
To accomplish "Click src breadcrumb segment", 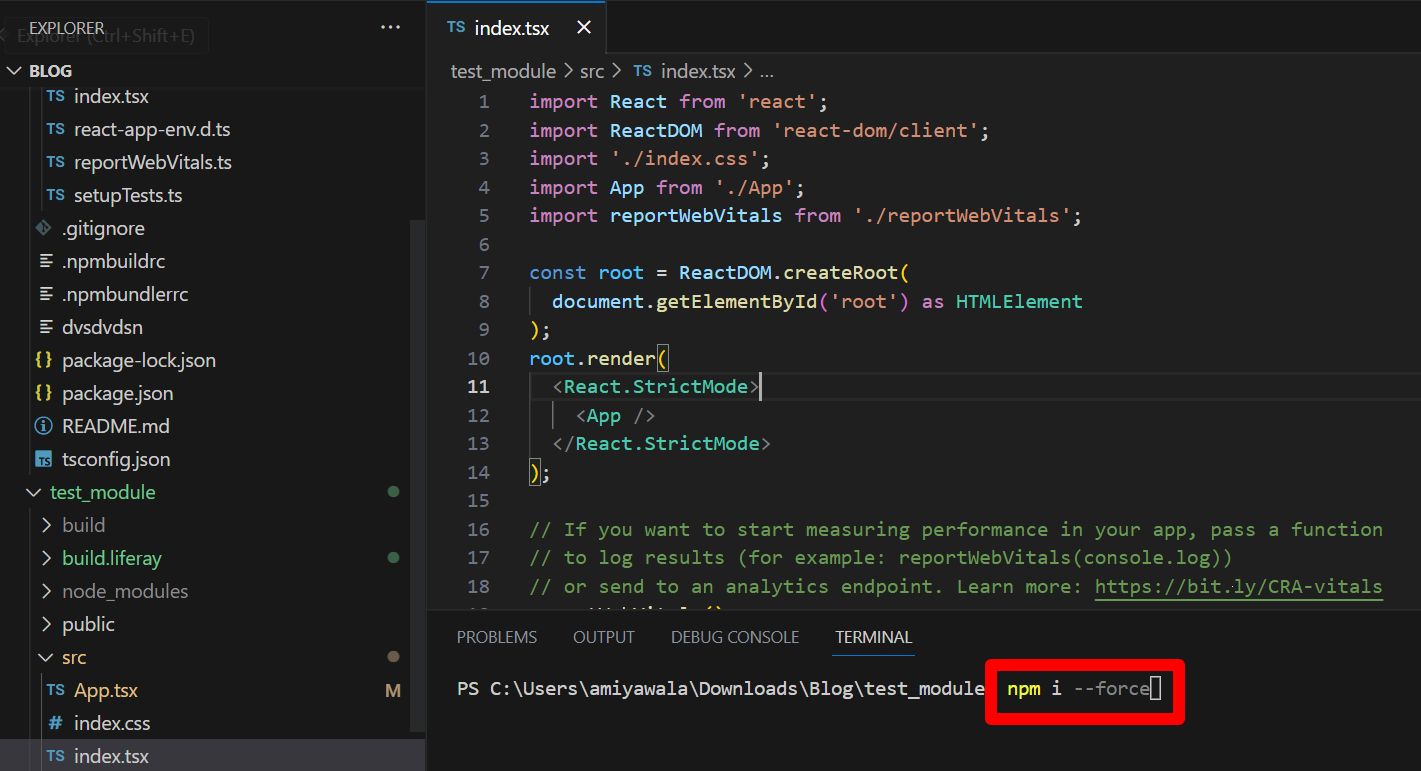I will (x=592, y=71).
